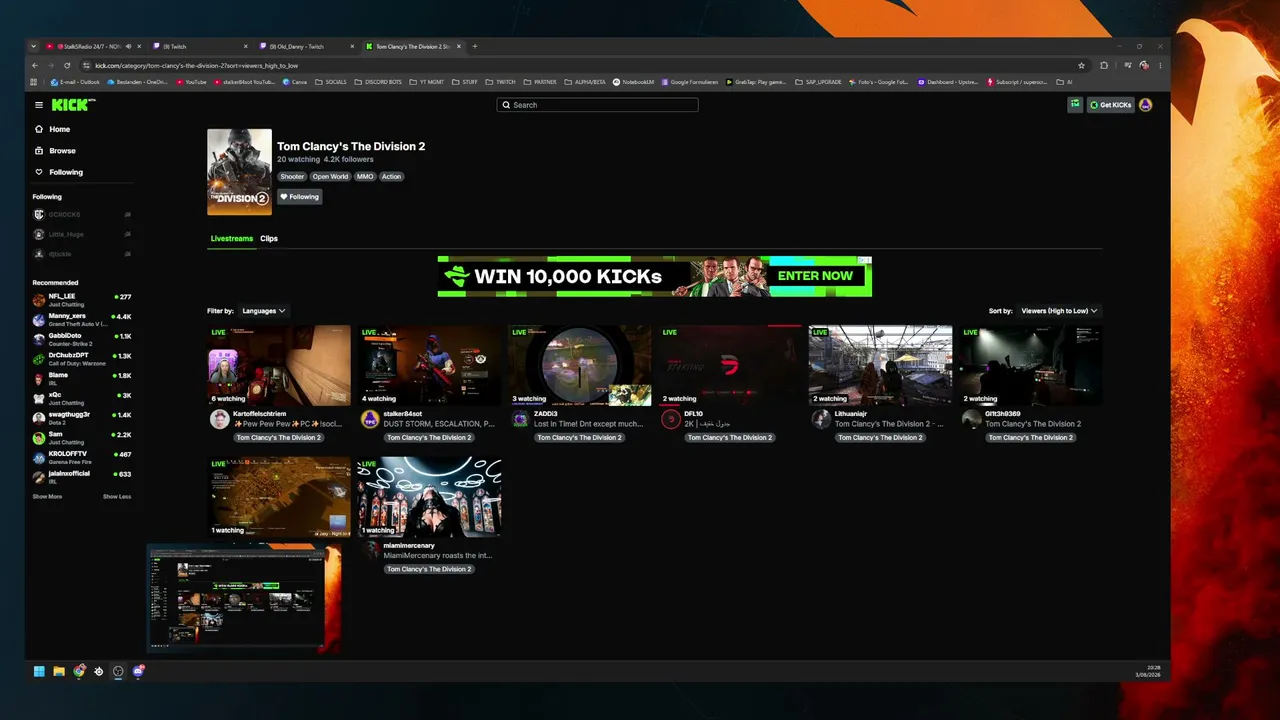1280x720 pixels.
Task: Open NFL_LEE's avatar in Recommended
Action: pyautogui.click(x=39, y=300)
